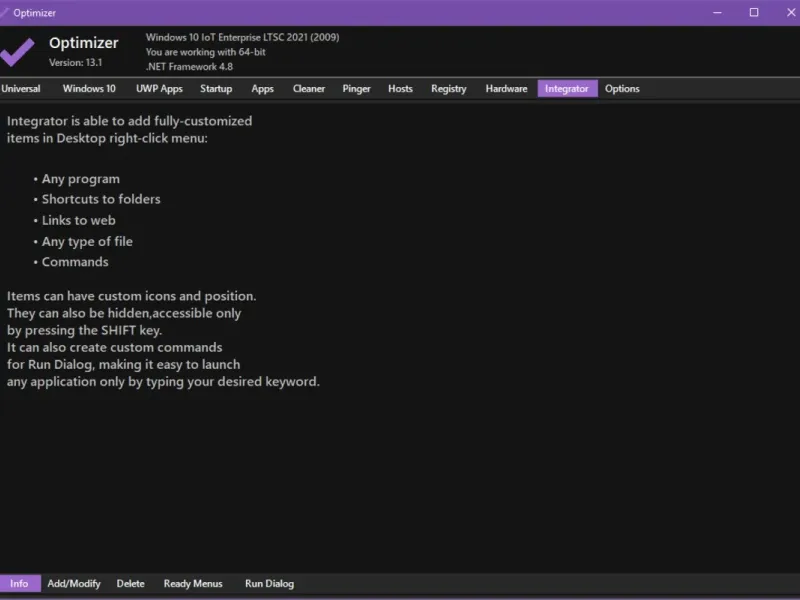The width and height of the screenshot is (800, 600).
Task: Maximize the Optimizer window
Action: click(754, 13)
